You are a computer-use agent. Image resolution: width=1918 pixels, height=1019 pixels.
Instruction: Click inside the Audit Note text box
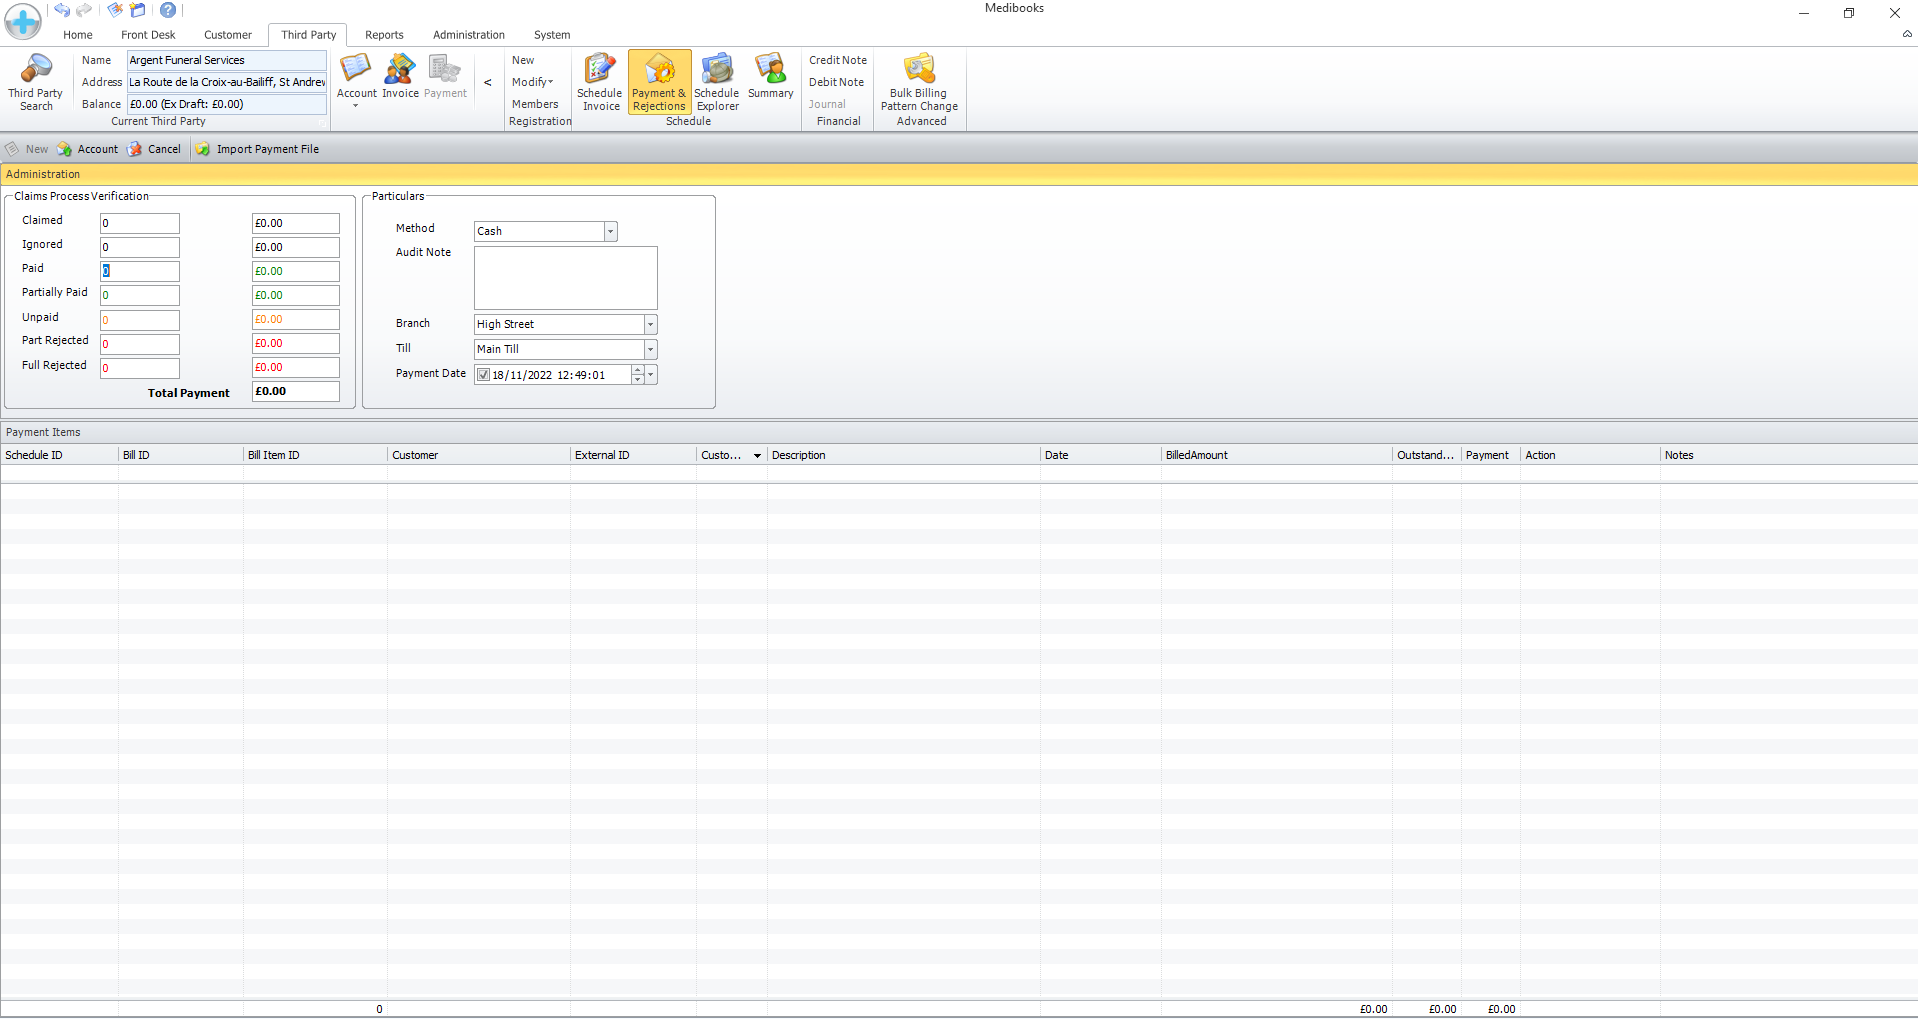click(x=565, y=278)
